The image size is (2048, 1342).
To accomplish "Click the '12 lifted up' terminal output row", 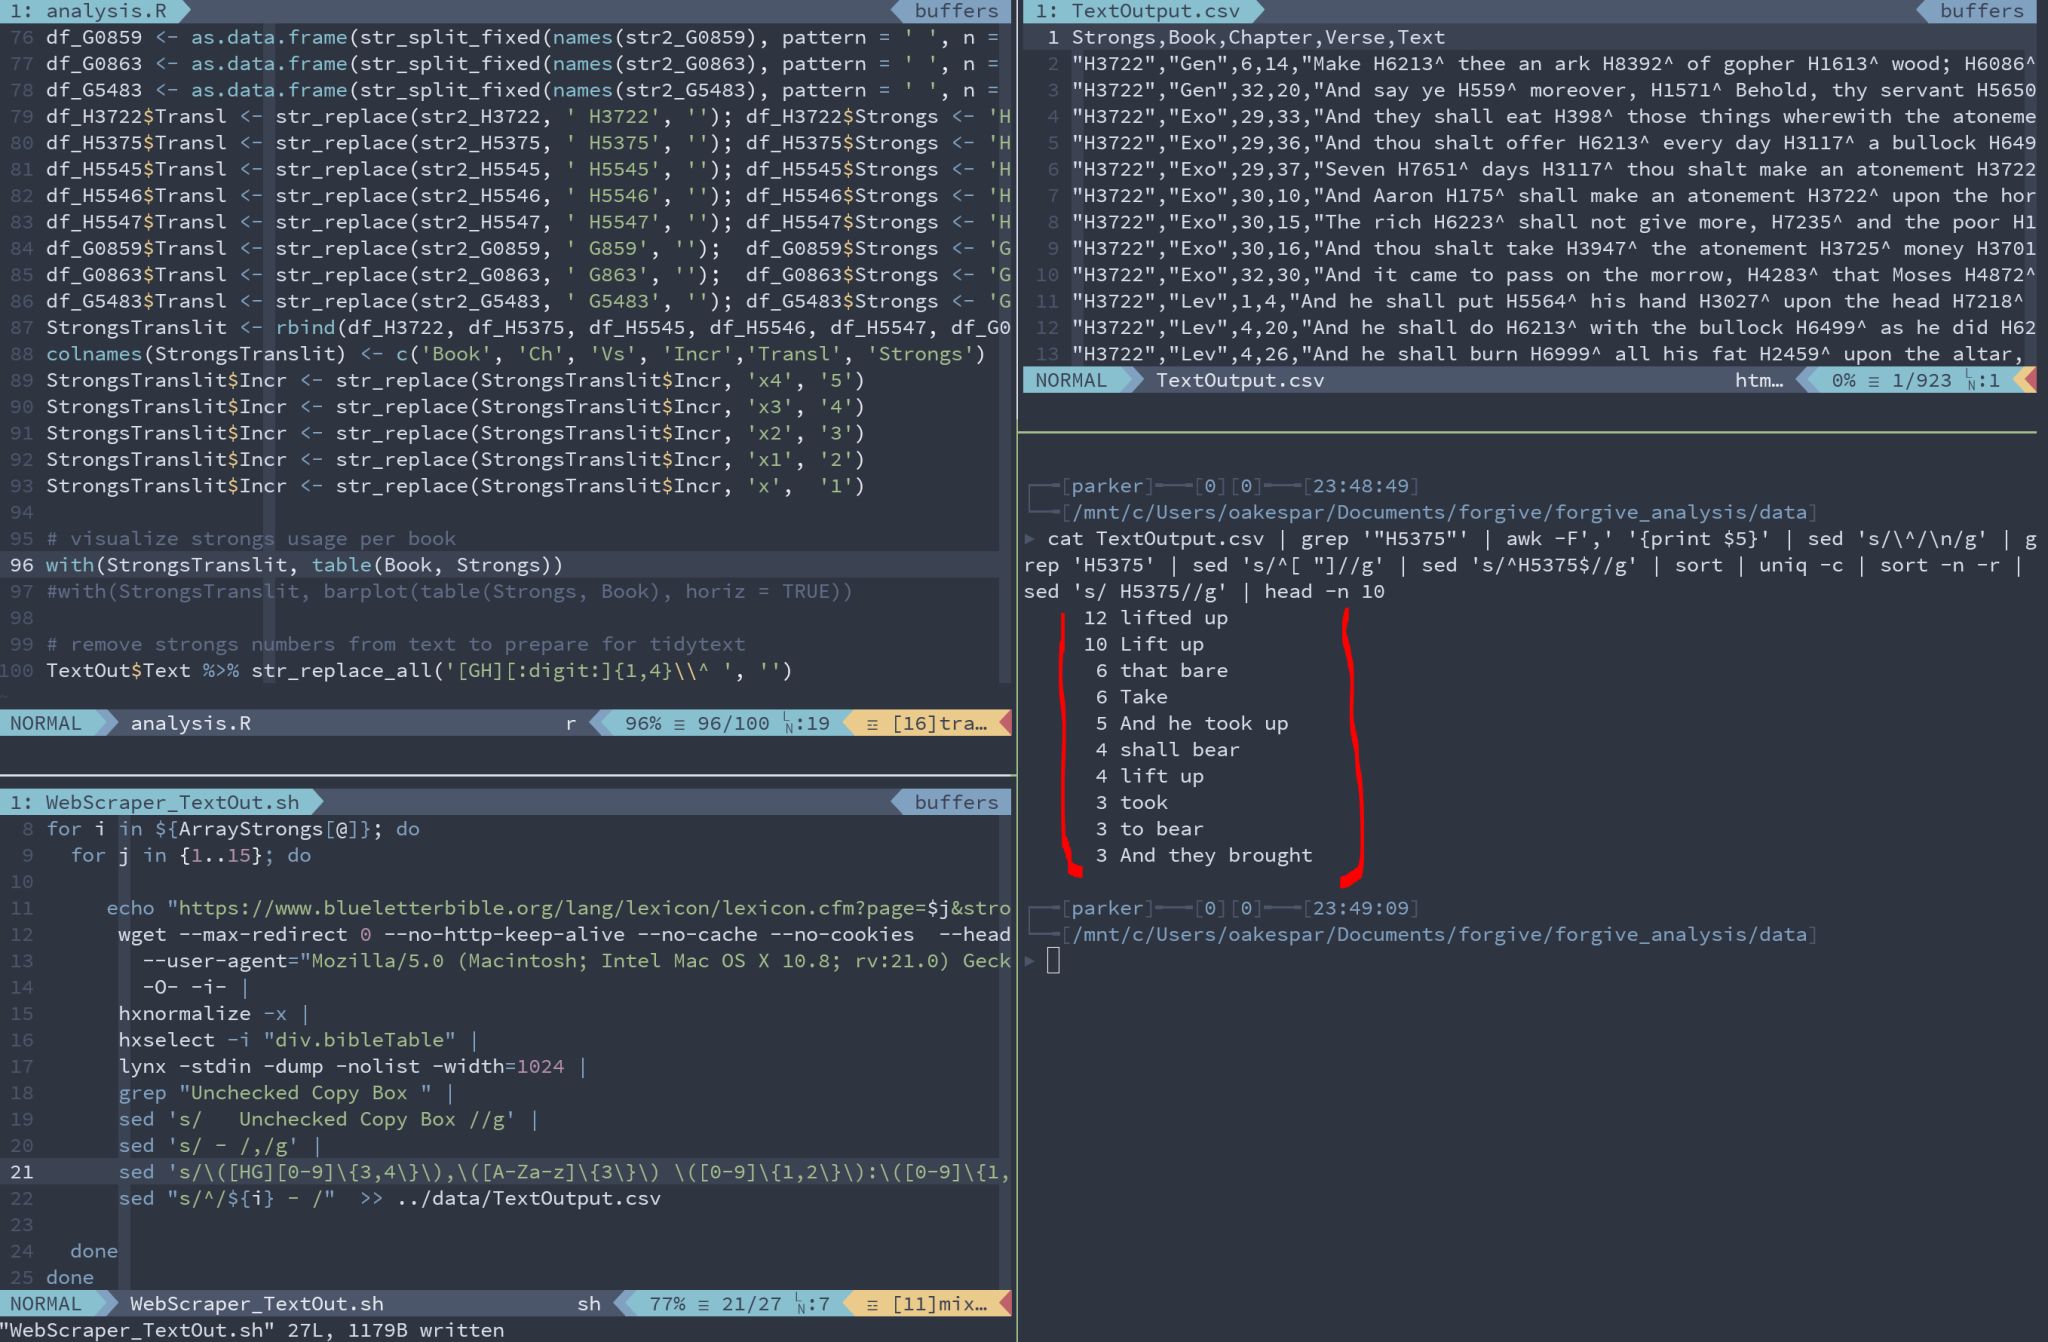I will click(x=1155, y=618).
